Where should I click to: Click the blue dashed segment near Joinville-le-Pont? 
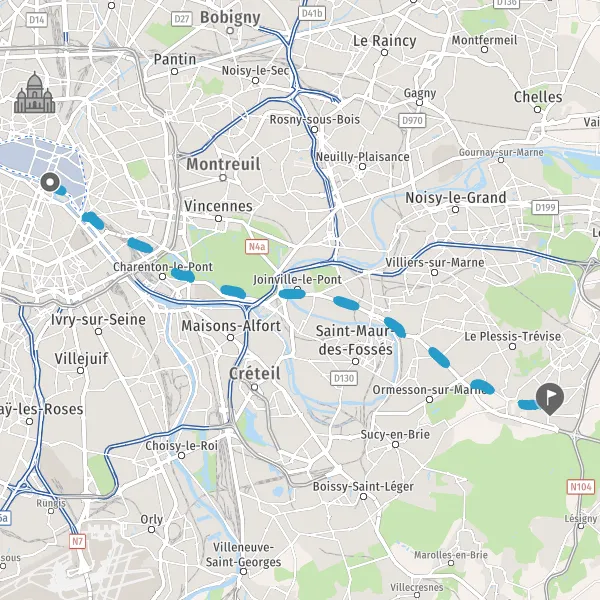pos(292,294)
